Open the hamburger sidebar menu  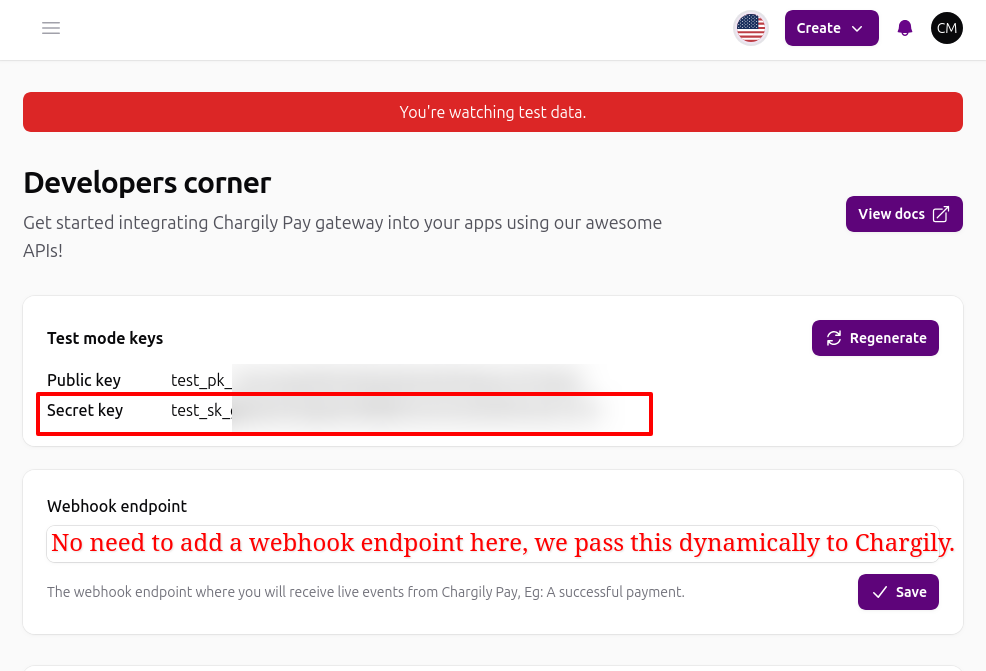coord(51,28)
